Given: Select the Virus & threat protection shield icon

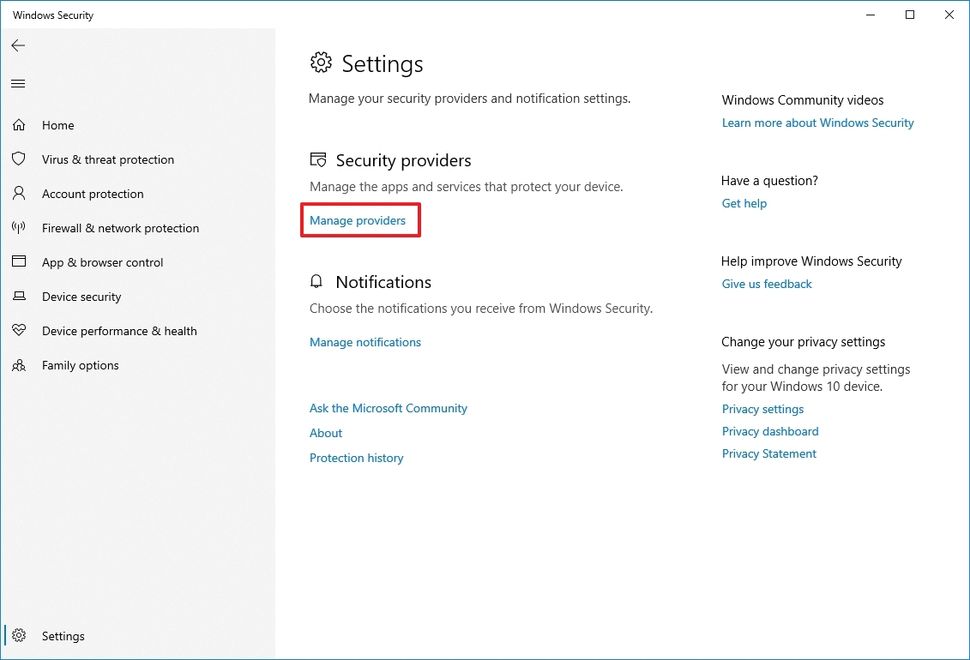Looking at the screenshot, I should 18,159.
